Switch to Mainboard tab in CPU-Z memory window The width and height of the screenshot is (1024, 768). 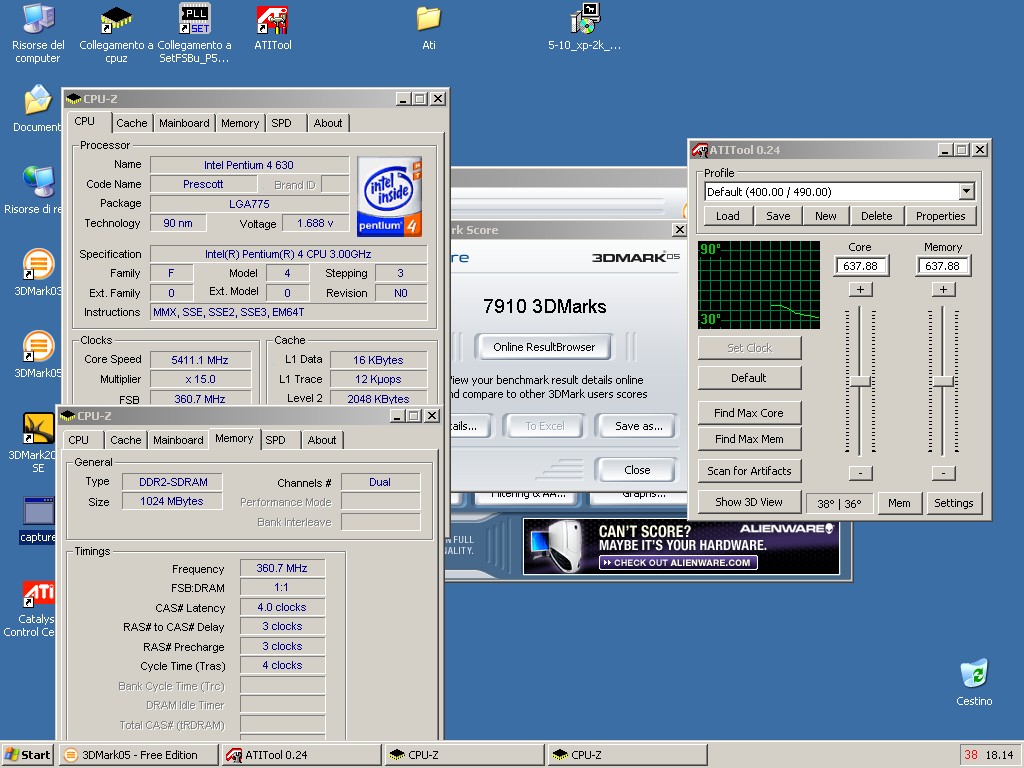pyautogui.click(x=178, y=440)
